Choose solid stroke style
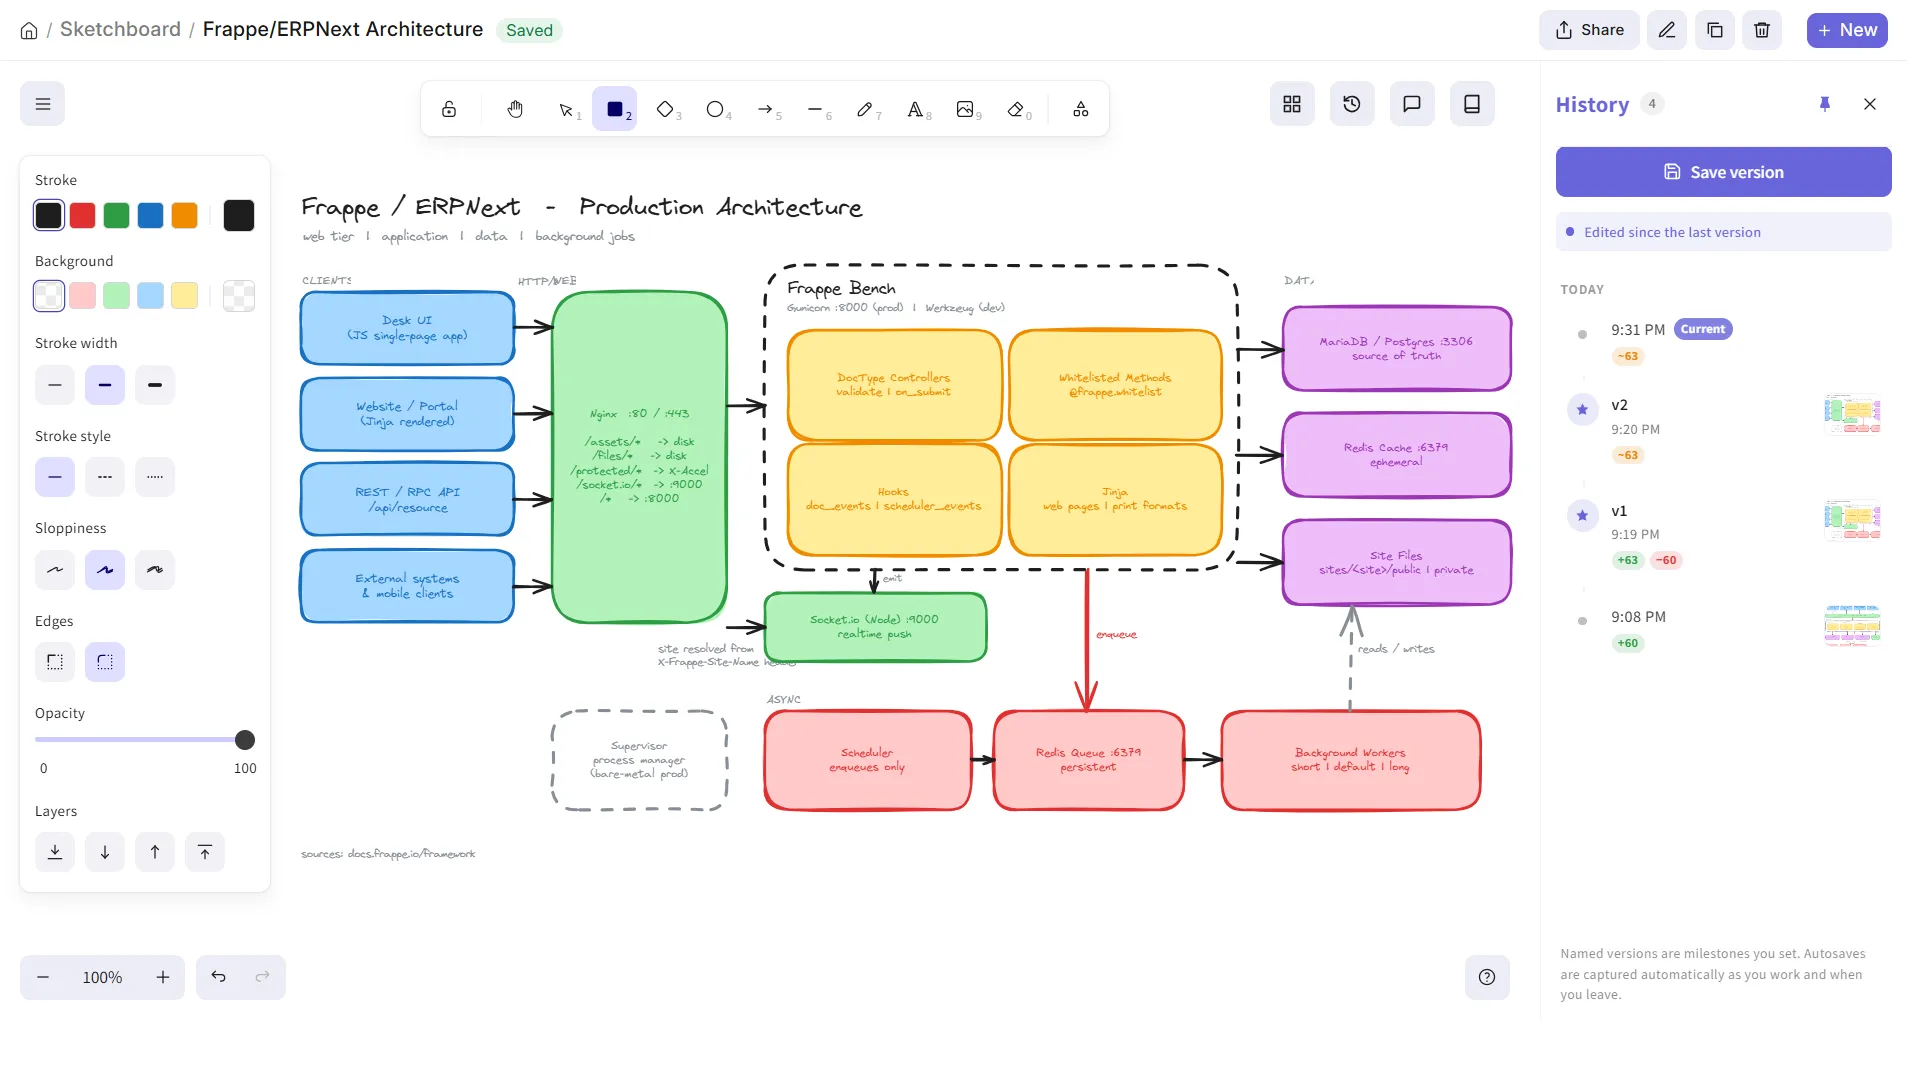 pos(55,477)
